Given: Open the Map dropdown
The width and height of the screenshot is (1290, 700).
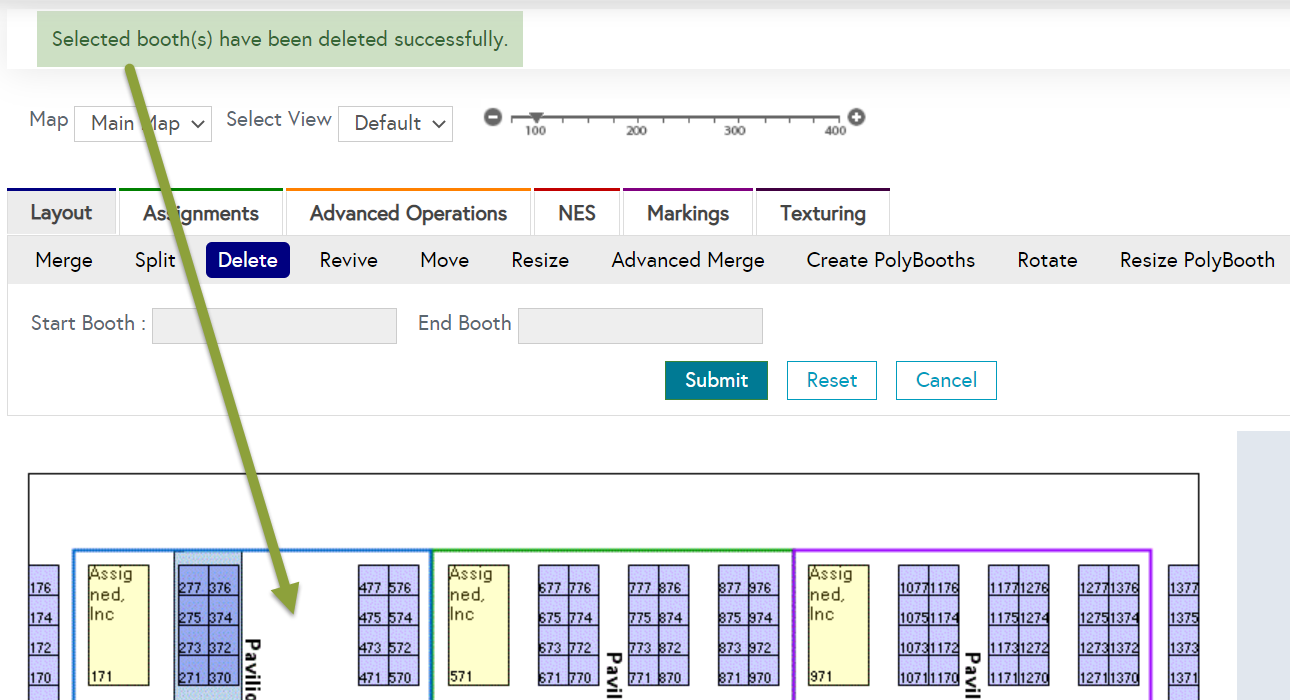Looking at the screenshot, I should 143,124.
